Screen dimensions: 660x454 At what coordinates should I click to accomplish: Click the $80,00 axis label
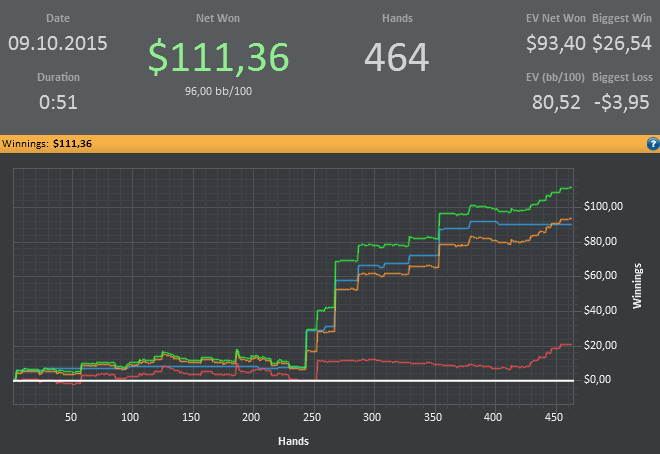coord(600,241)
